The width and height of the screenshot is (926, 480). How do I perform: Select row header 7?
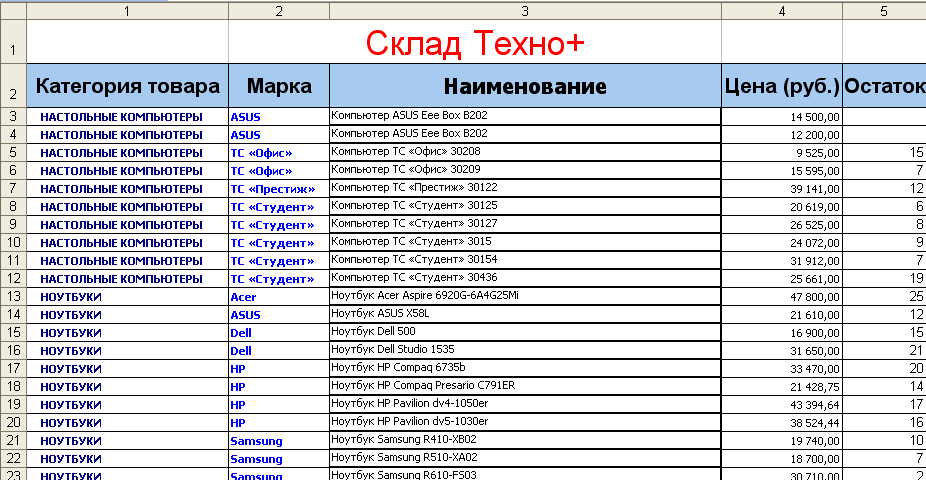[x=13, y=189]
